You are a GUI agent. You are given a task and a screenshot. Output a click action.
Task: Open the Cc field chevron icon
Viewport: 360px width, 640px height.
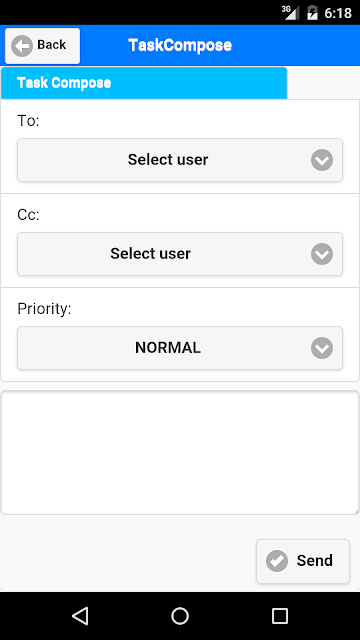pos(322,254)
